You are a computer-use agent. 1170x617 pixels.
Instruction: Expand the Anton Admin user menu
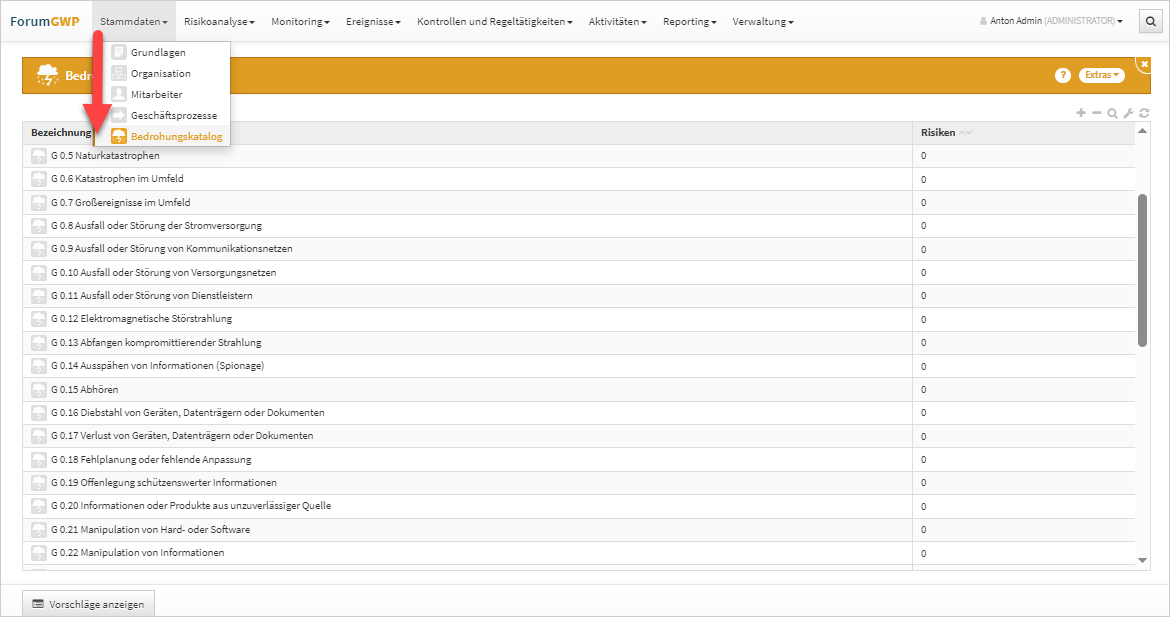click(x=1051, y=21)
